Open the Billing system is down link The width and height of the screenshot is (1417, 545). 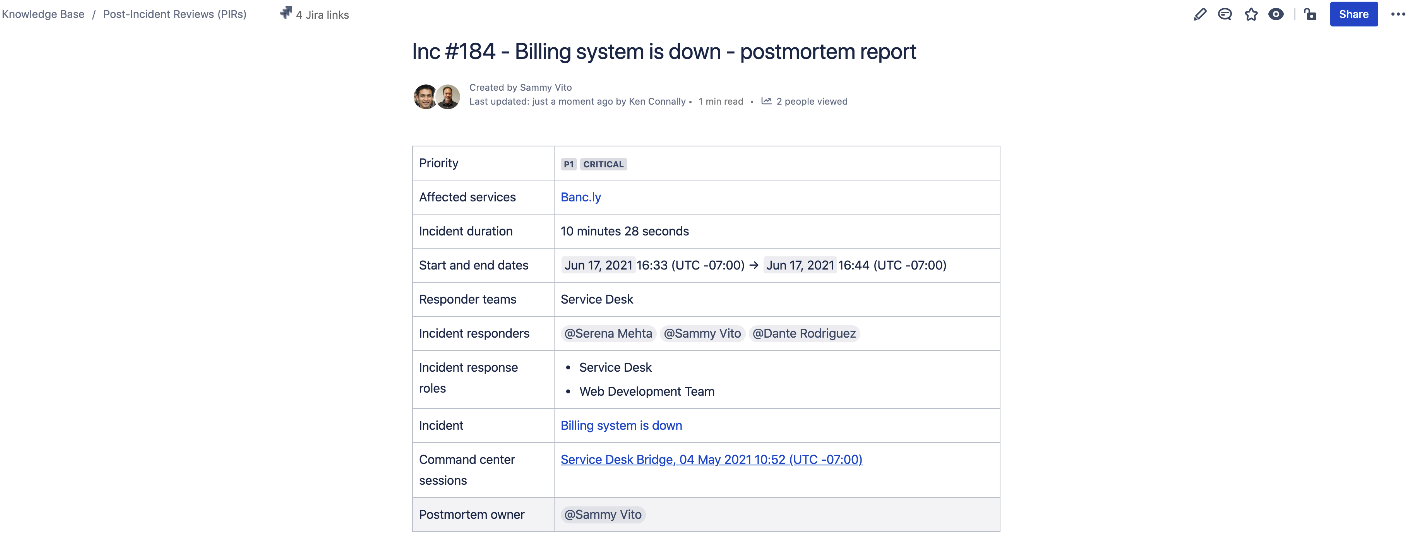click(x=621, y=425)
